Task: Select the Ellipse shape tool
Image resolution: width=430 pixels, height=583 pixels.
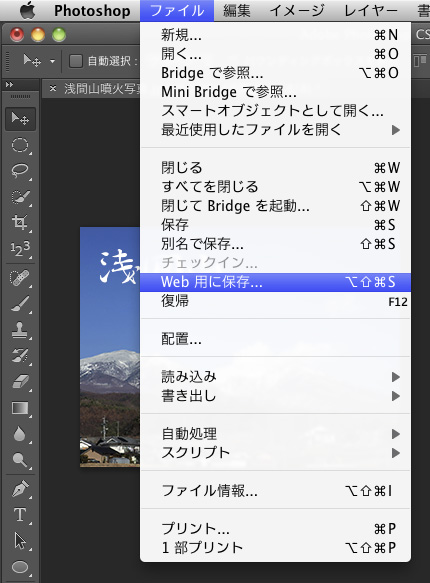Action: (x=20, y=567)
